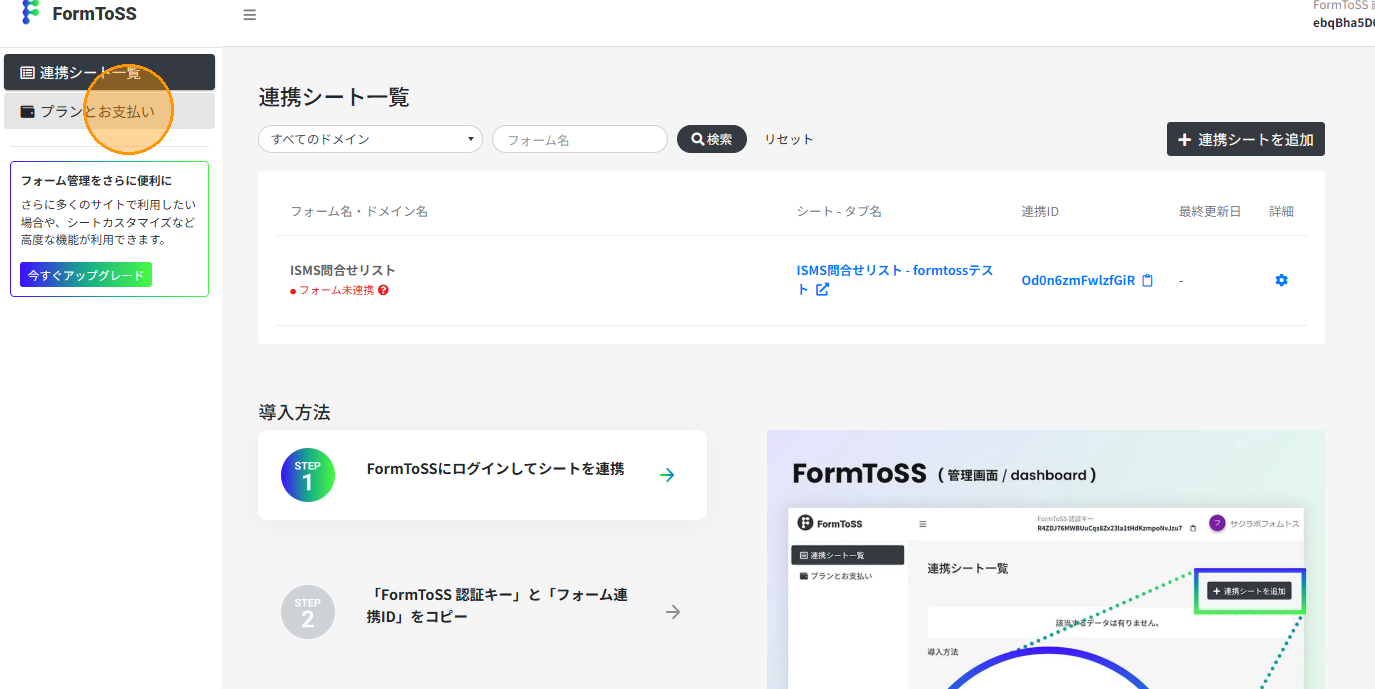Open settings gear for ISMS問合せリスト
Screen dimensions: 1375x689
[1281, 280]
